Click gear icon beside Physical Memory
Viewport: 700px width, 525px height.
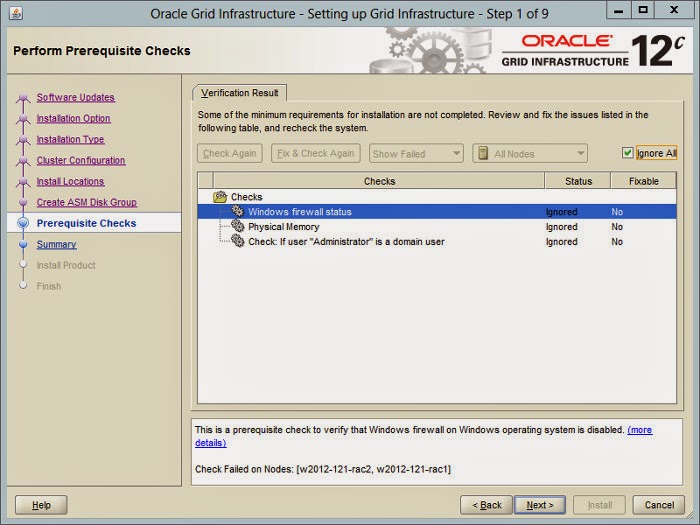click(238, 226)
